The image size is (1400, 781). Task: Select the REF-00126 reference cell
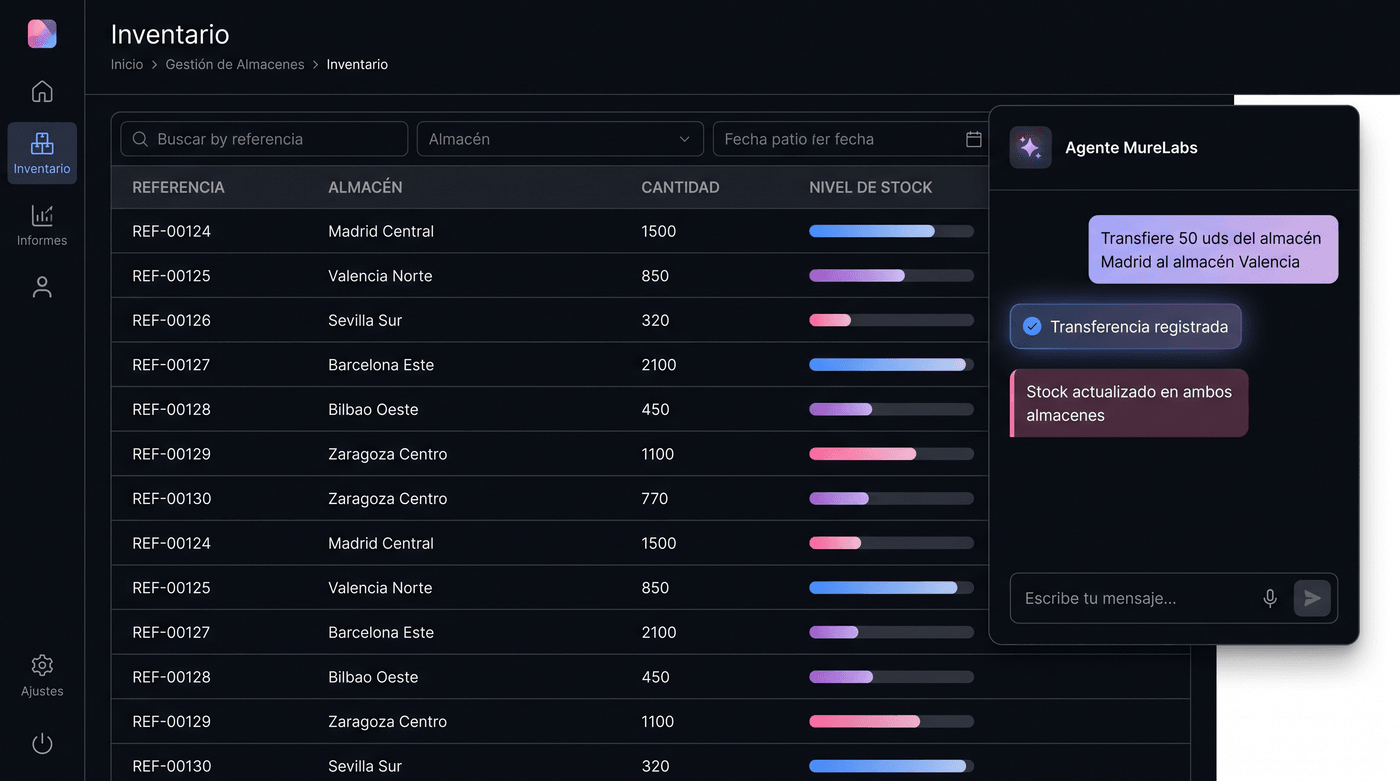click(171, 320)
